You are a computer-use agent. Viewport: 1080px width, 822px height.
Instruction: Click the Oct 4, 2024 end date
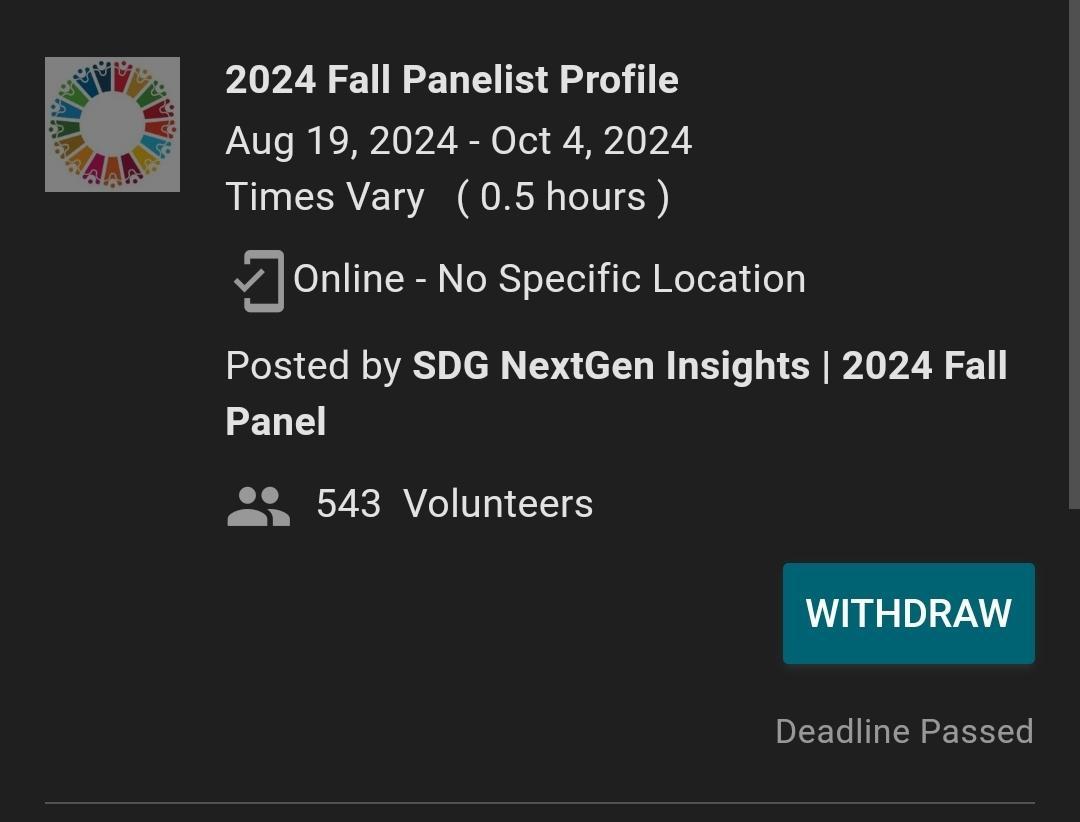(591, 141)
